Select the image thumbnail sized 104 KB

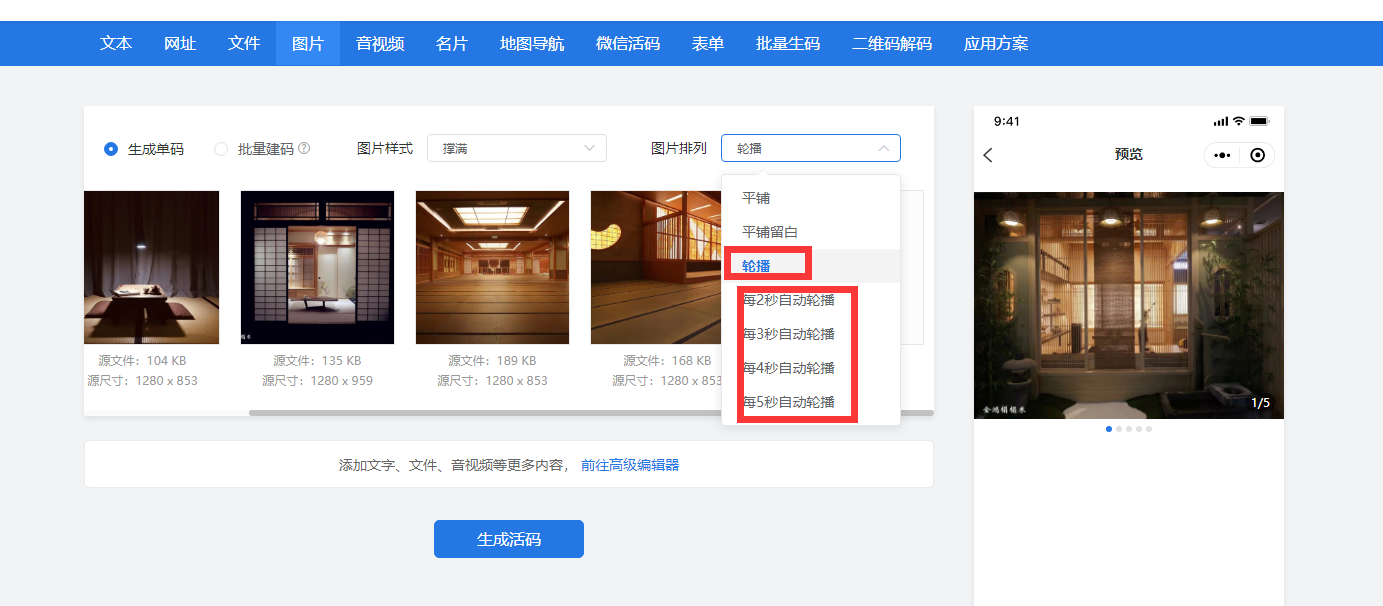click(x=151, y=268)
